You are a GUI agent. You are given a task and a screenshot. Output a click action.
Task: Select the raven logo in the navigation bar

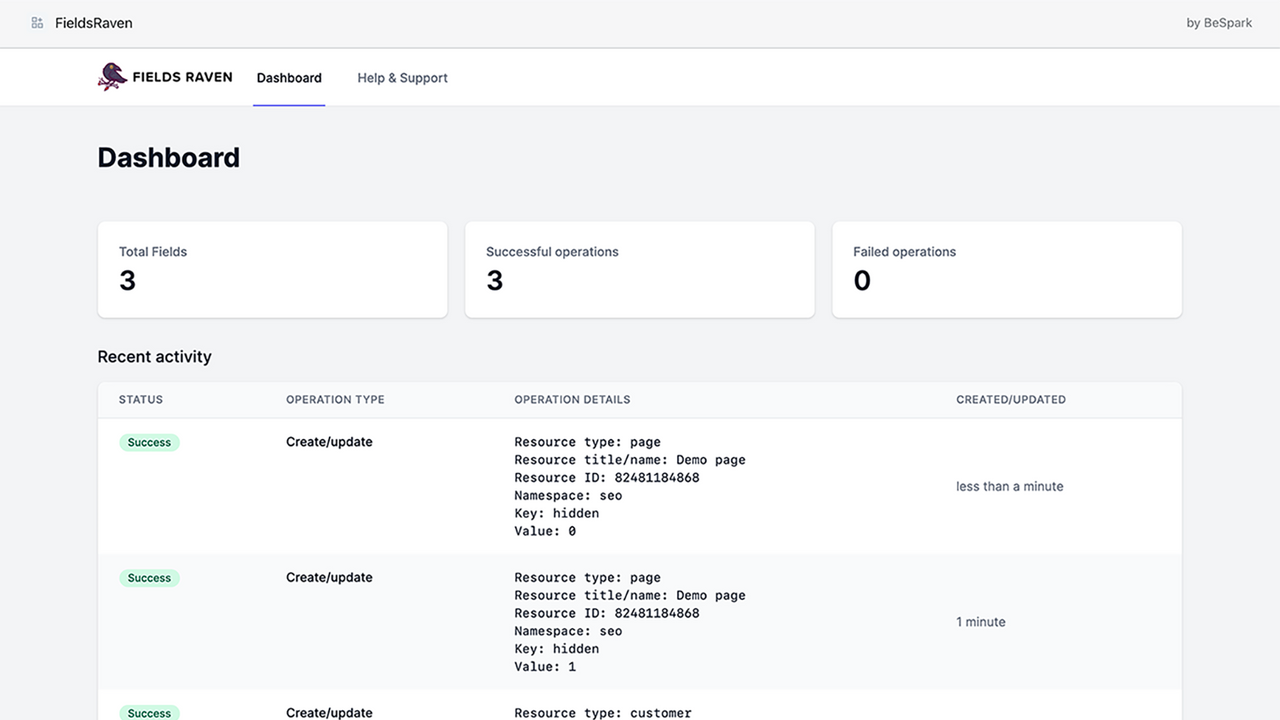coord(110,76)
